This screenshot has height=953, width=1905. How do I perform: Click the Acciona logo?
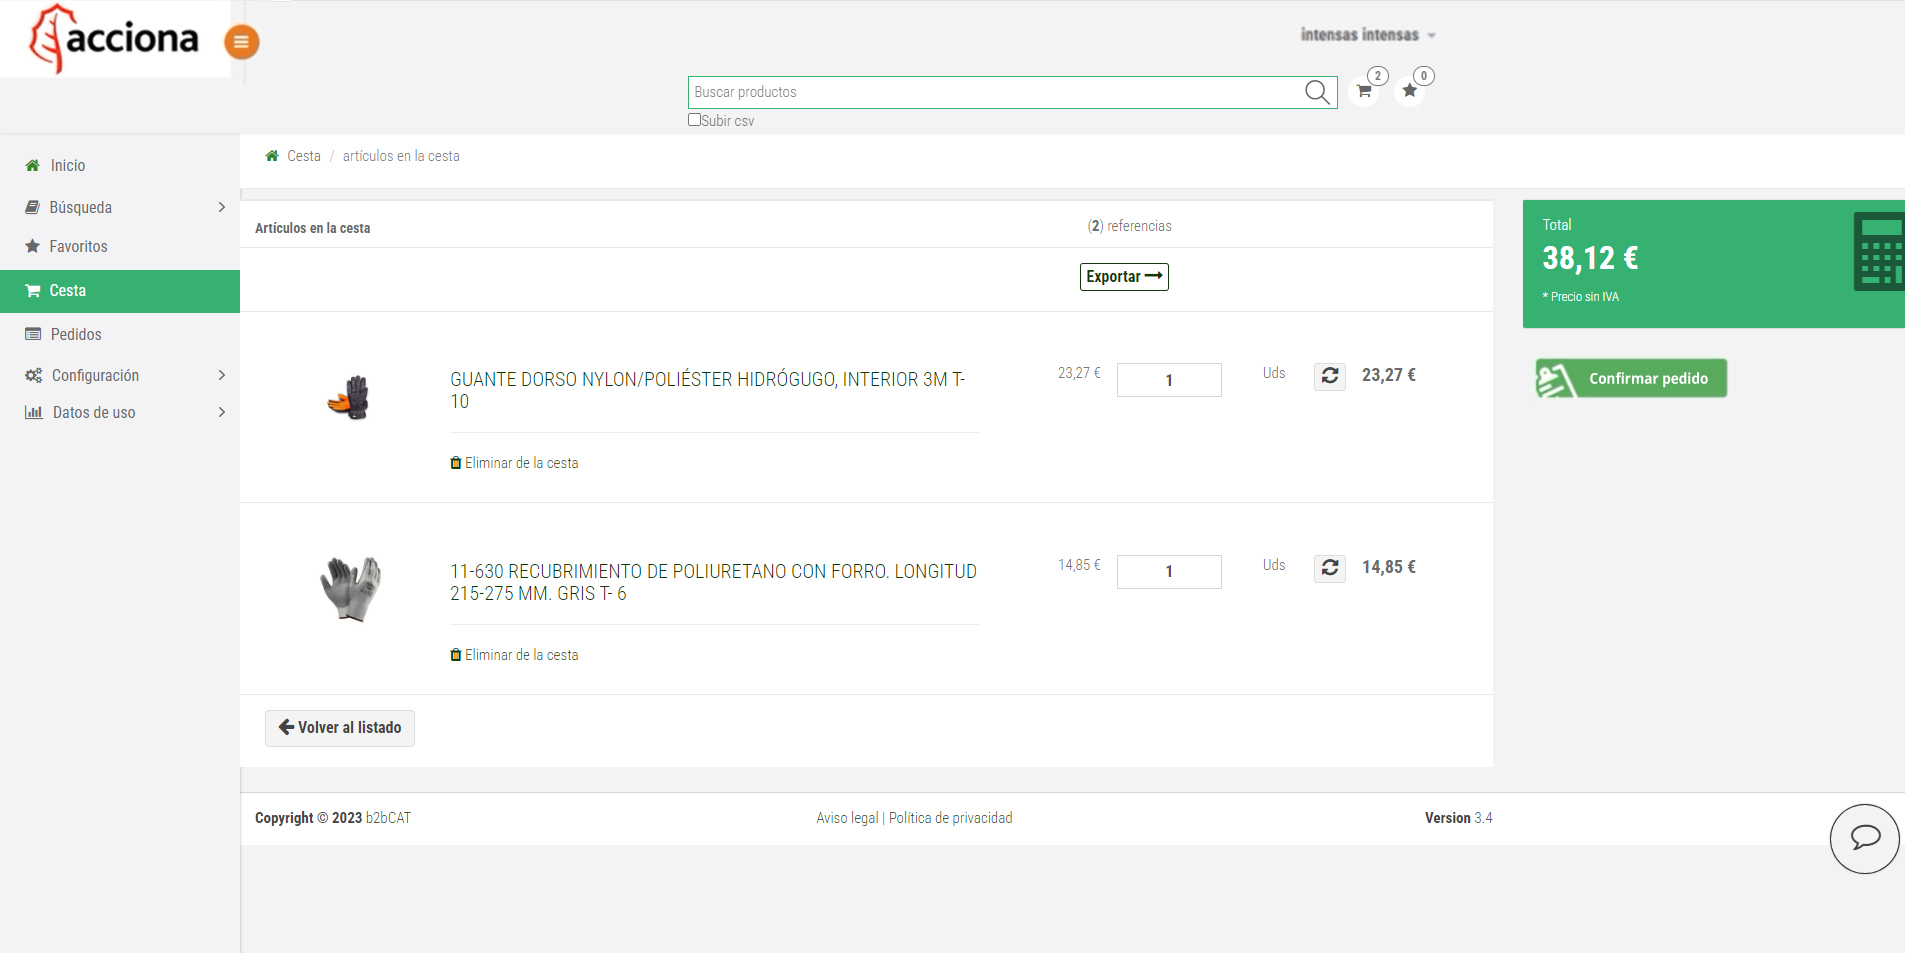click(x=115, y=40)
